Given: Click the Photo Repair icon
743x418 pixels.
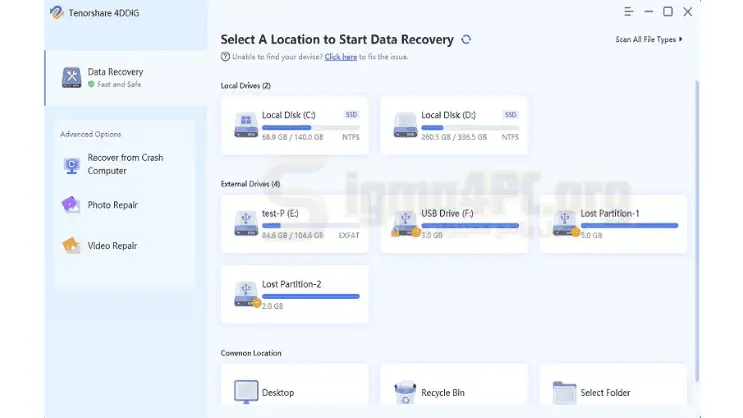Looking at the screenshot, I should 71,205.
